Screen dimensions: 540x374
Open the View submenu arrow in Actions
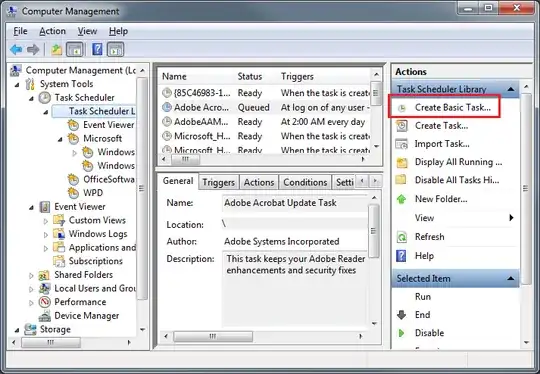click(x=511, y=218)
